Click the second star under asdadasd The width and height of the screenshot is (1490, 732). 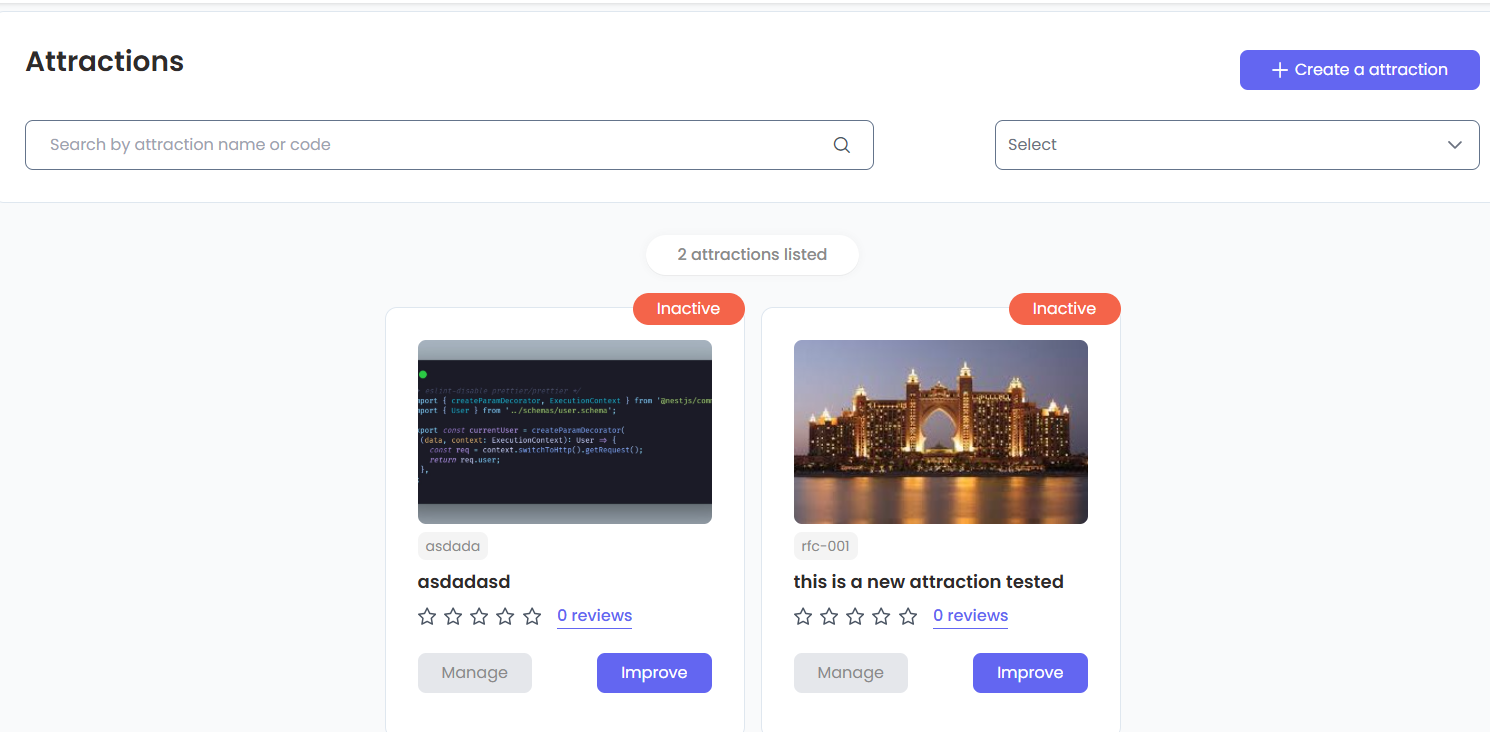pyautogui.click(x=453, y=617)
